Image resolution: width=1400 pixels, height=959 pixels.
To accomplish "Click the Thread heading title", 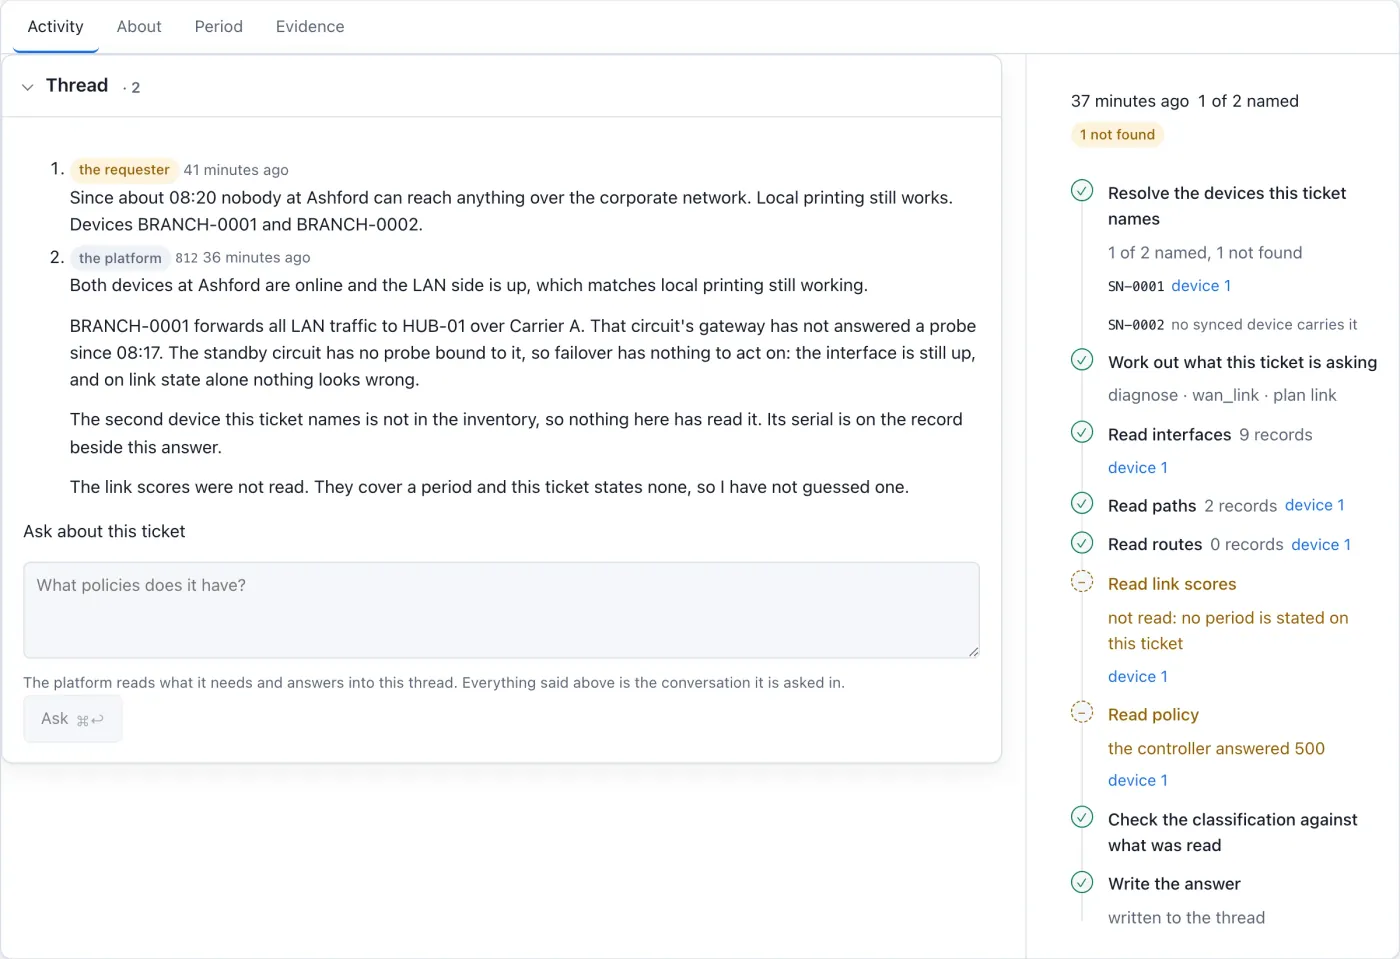I will pyautogui.click(x=77, y=86).
